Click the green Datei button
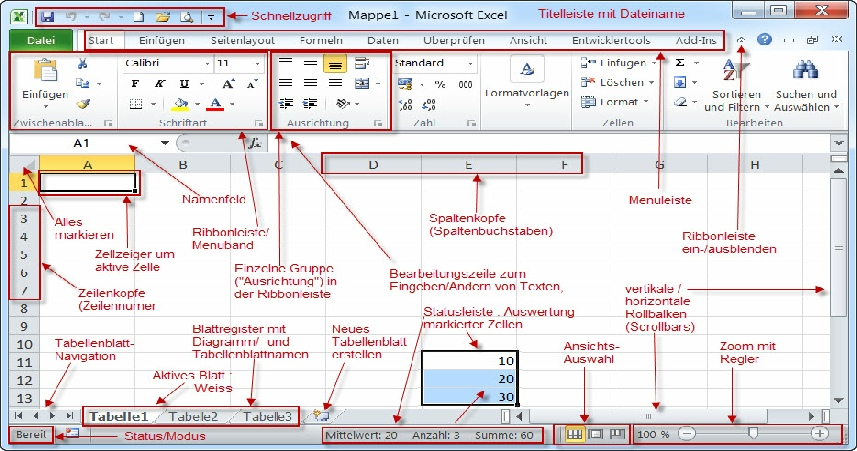Screen dimensions: 857x451 point(41,40)
